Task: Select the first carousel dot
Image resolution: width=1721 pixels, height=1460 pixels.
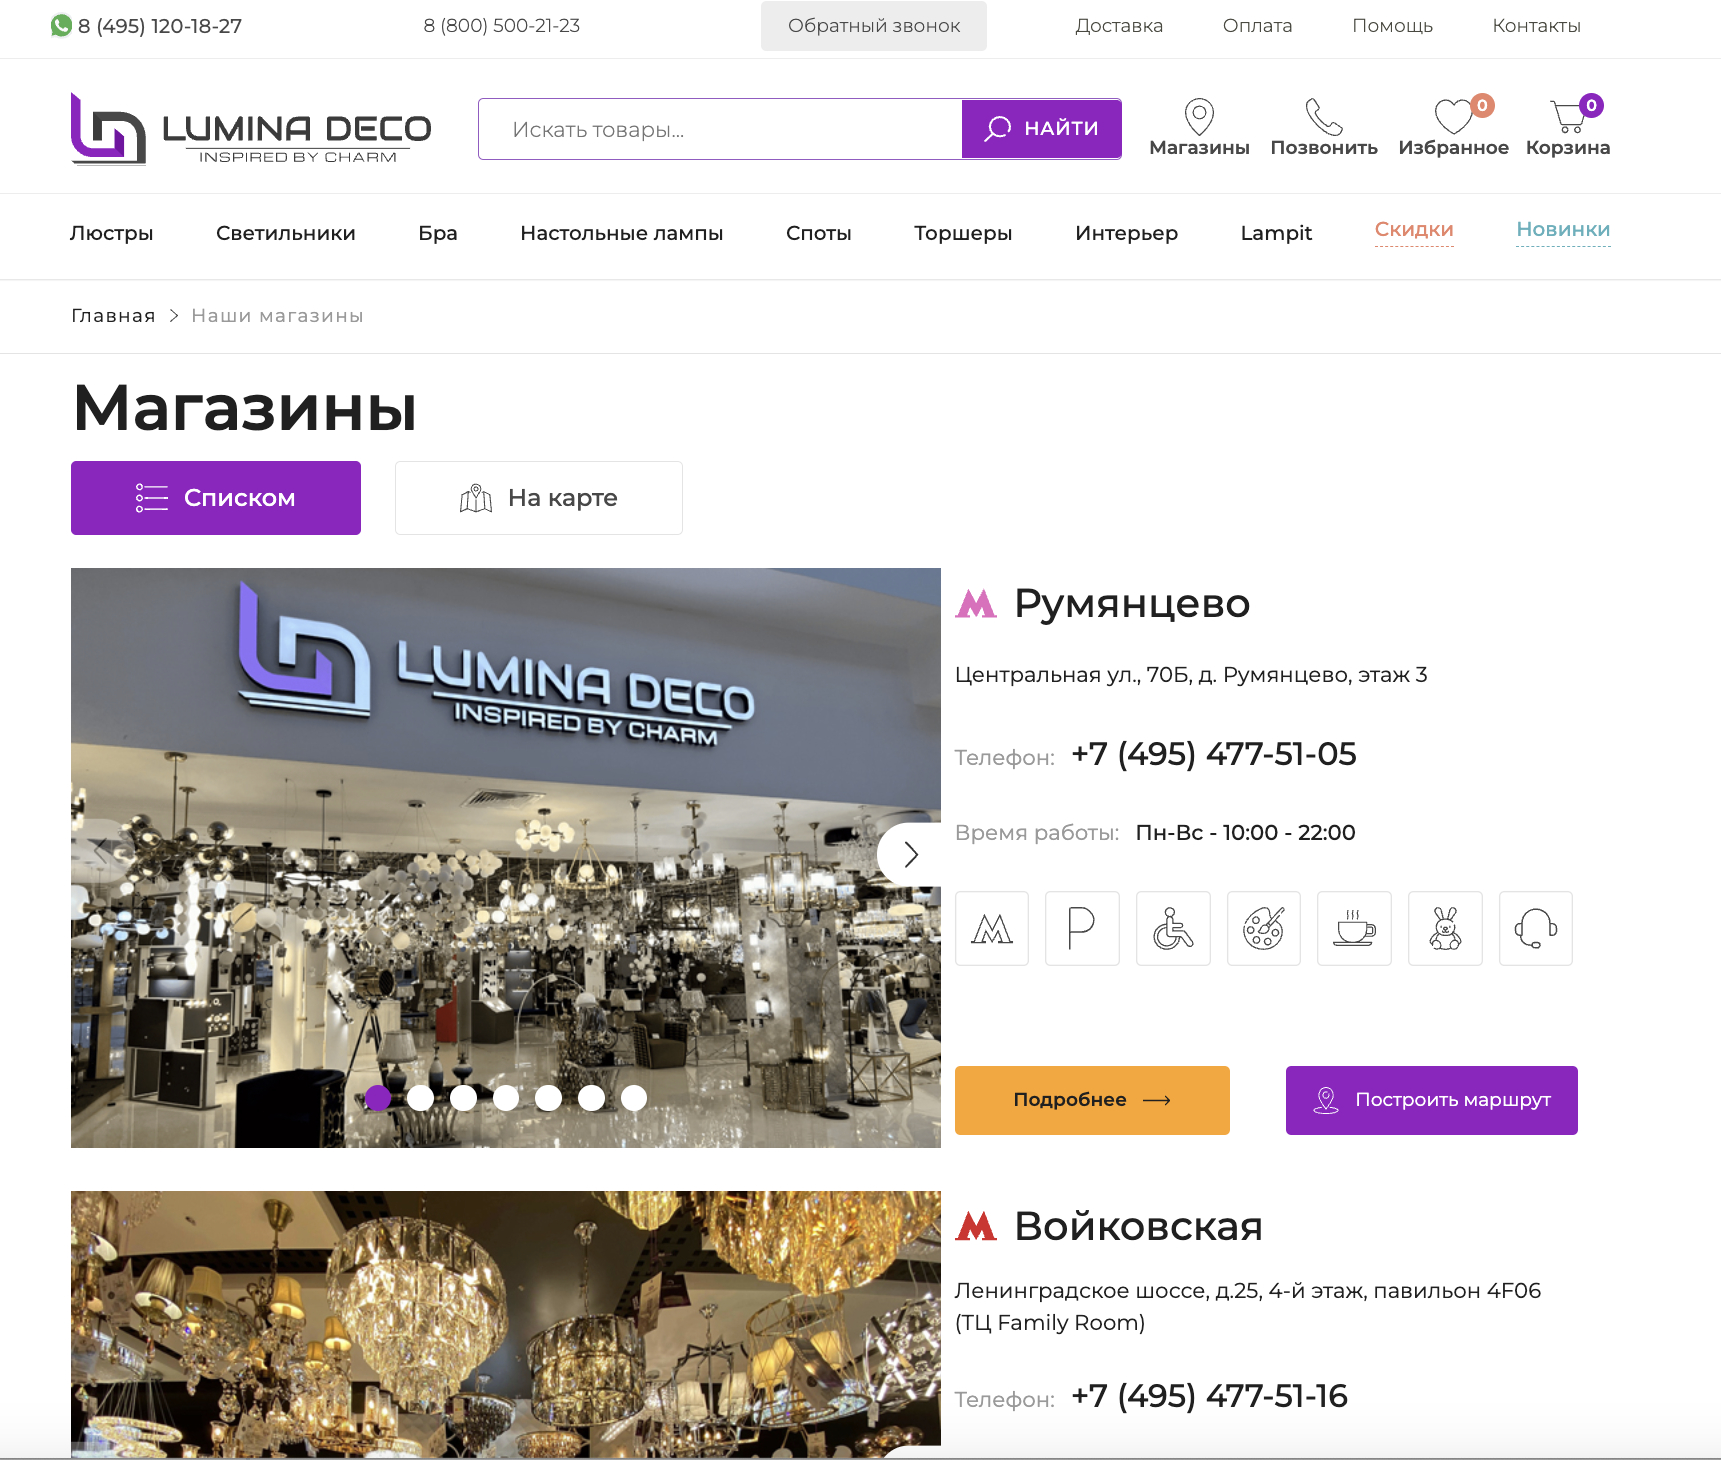Action: (x=378, y=1098)
